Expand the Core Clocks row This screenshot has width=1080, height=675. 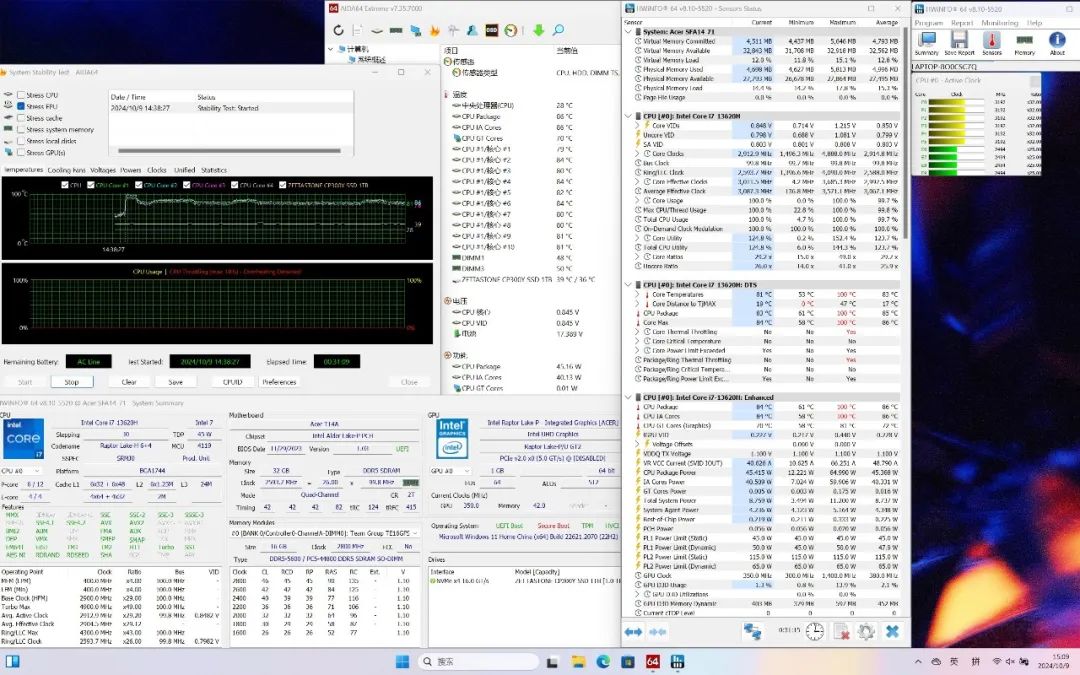(638, 154)
